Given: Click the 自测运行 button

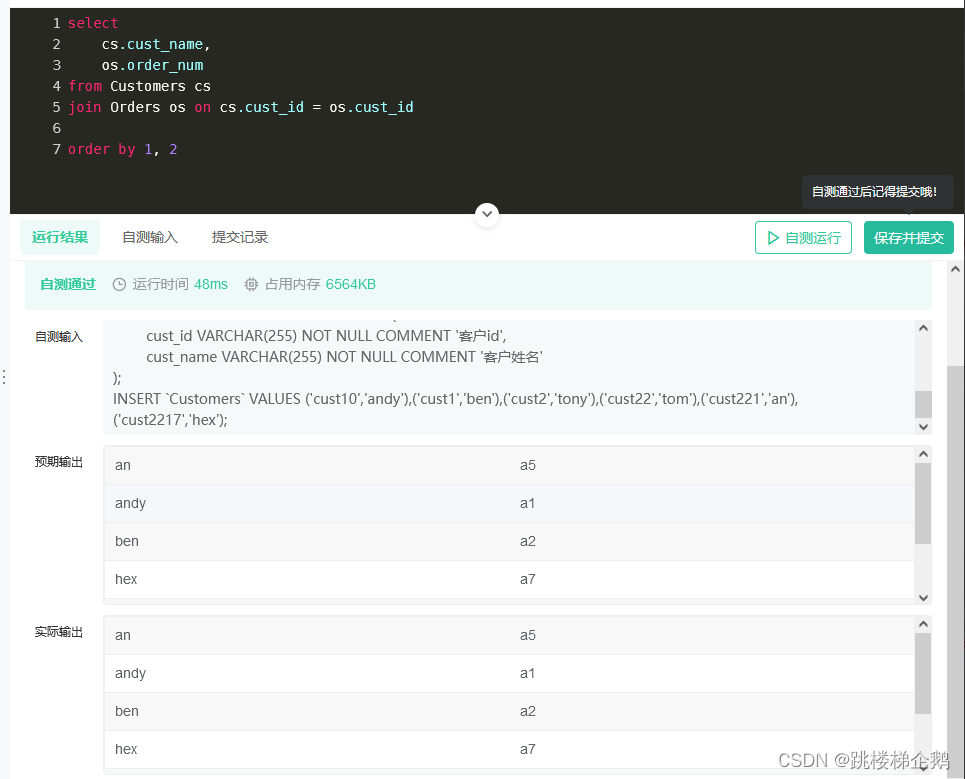Looking at the screenshot, I should [803, 237].
